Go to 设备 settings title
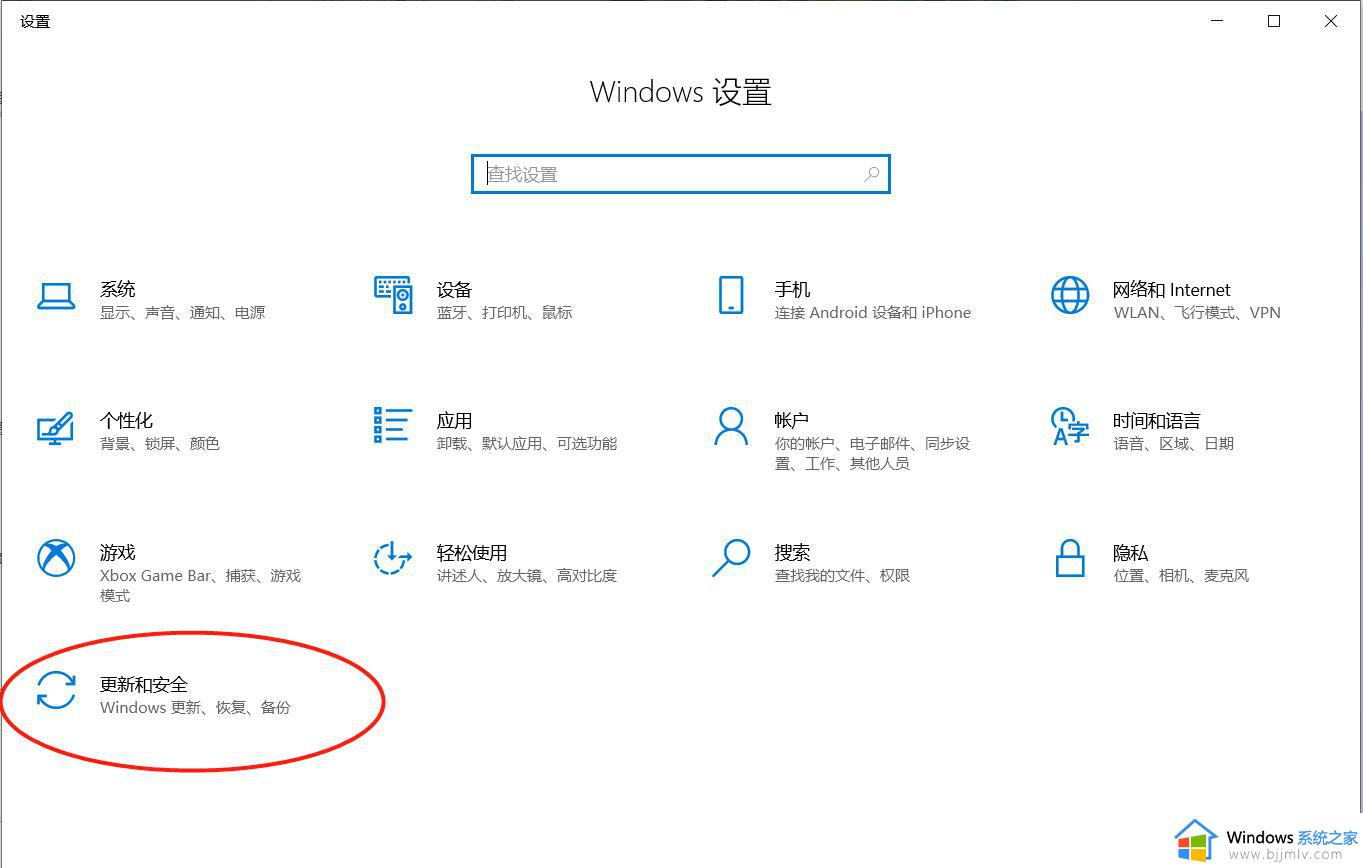Screen dimensions: 1363x868 pyautogui.click(x=454, y=289)
